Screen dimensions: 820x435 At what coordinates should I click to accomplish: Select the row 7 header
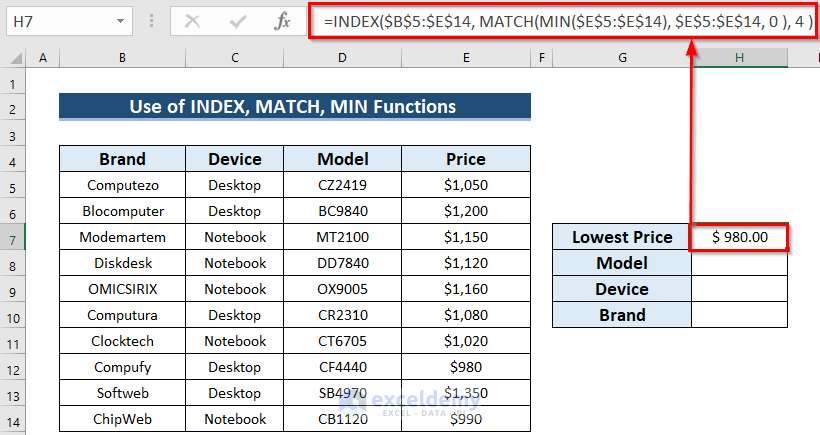[x=14, y=237]
